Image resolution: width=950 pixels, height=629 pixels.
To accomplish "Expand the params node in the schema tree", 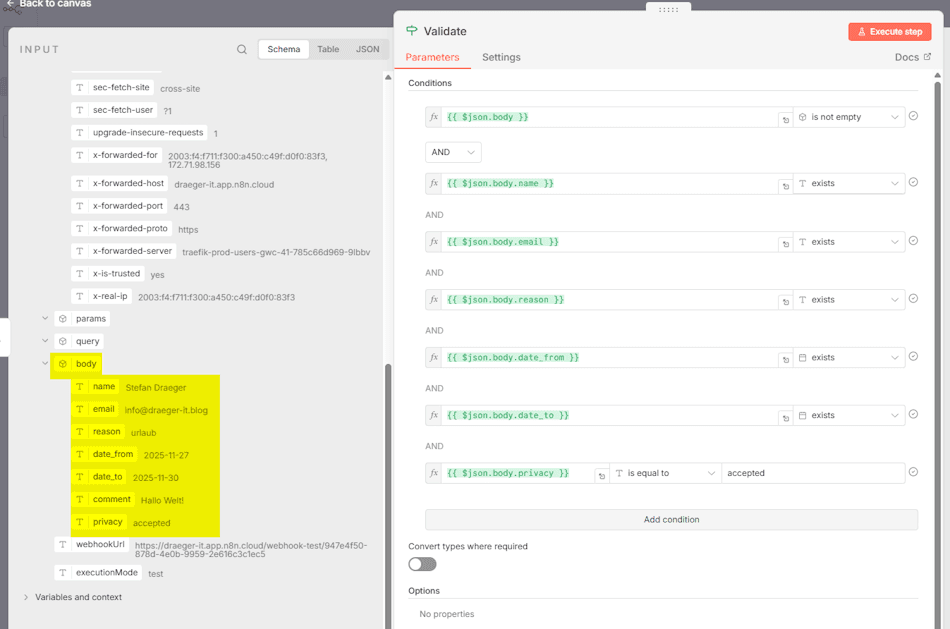I will coord(45,319).
